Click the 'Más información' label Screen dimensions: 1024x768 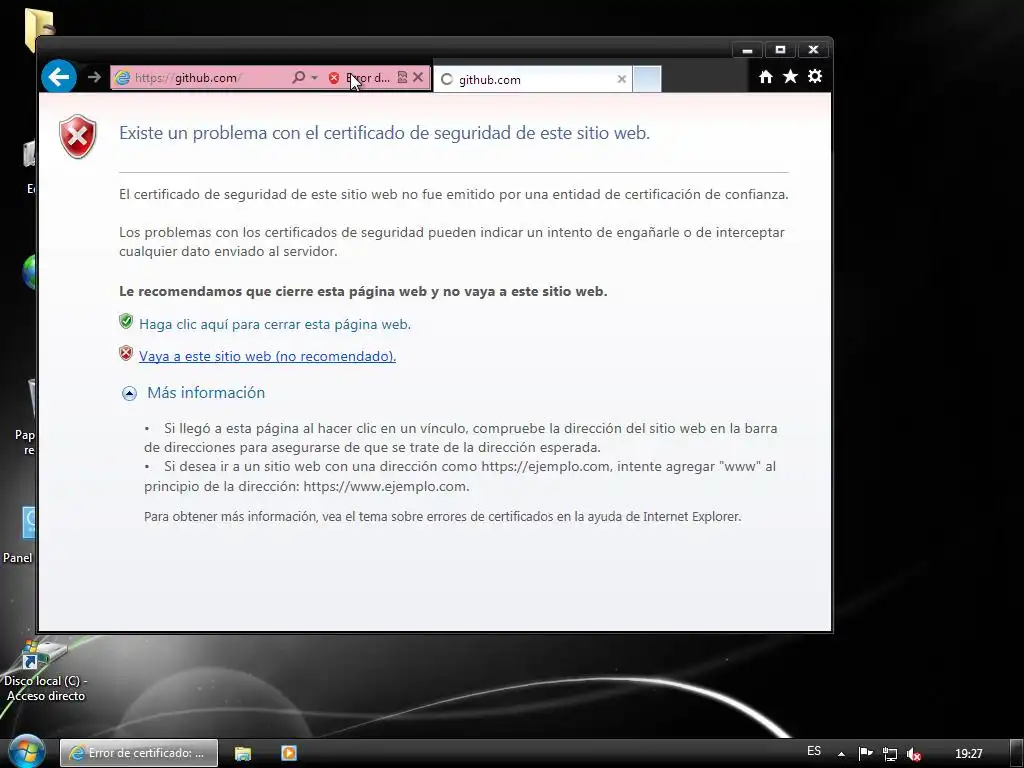coord(206,392)
